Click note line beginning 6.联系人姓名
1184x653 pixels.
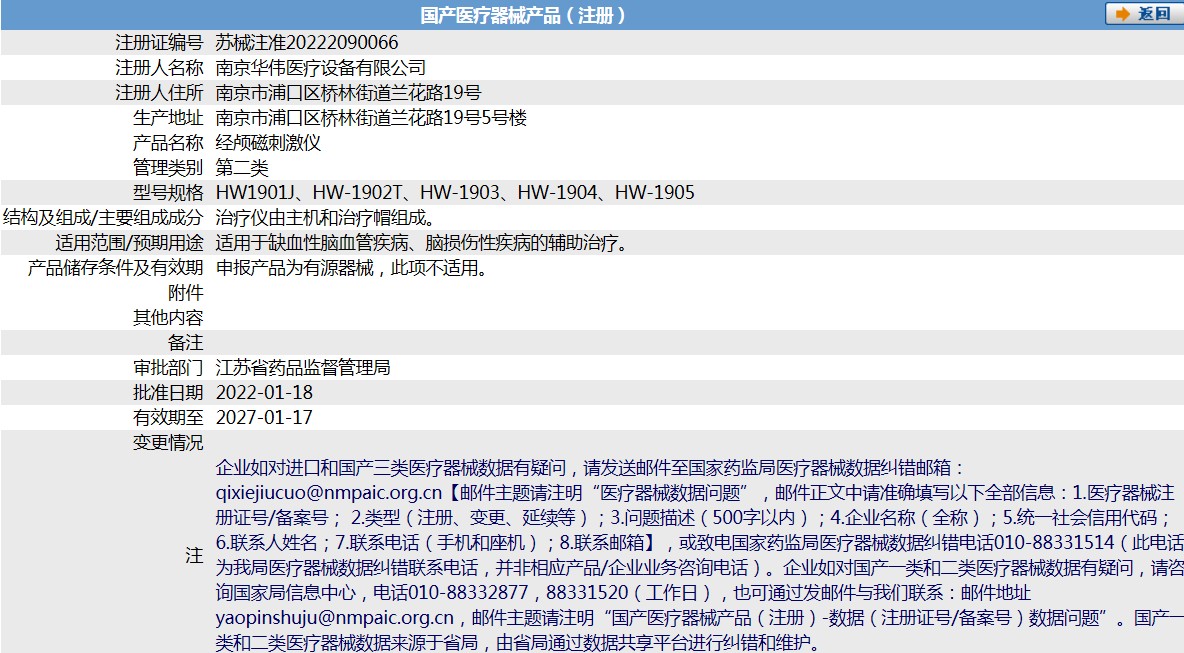pyautogui.click(x=699, y=543)
